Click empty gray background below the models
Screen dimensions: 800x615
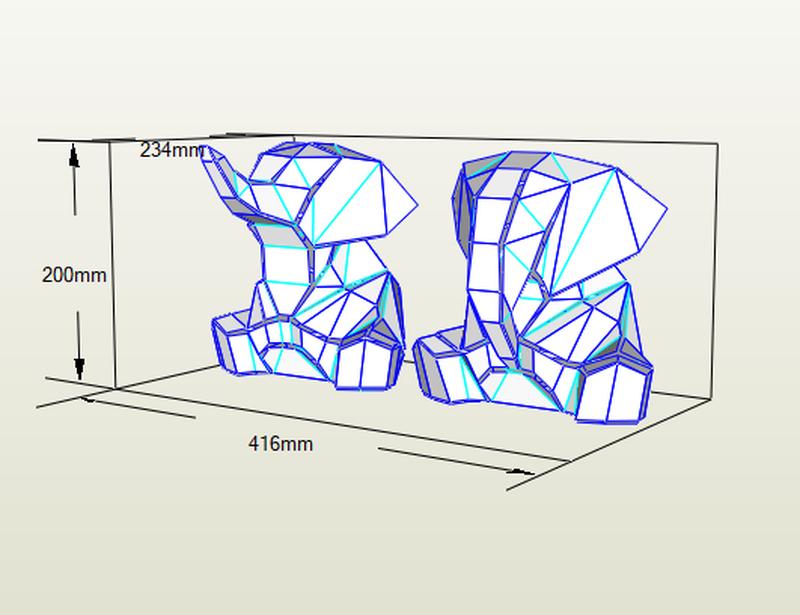[x=400, y=550]
